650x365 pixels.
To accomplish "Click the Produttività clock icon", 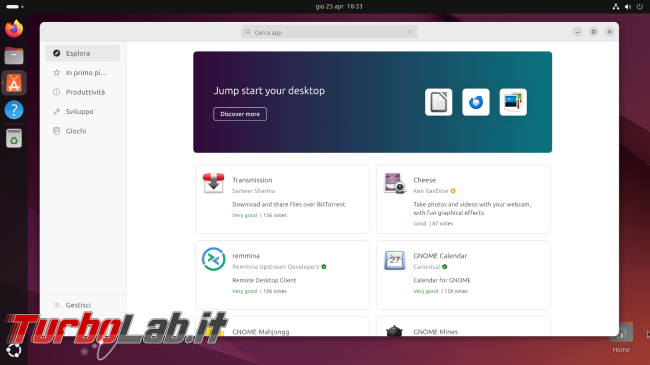I will pos(57,92).
